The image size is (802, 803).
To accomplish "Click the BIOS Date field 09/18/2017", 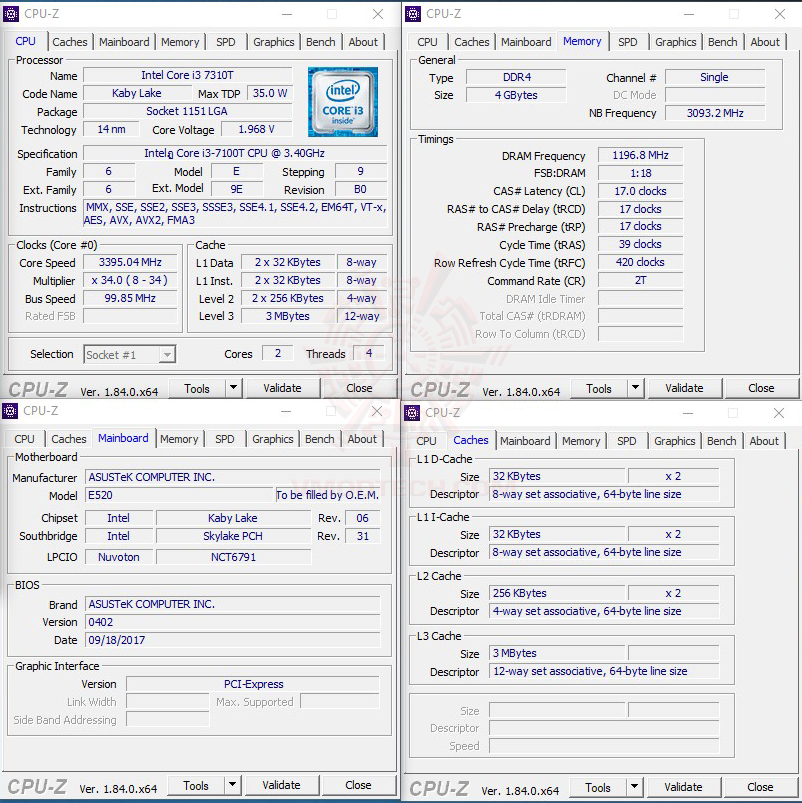I will pyautogui.click(x=233, y=640).
